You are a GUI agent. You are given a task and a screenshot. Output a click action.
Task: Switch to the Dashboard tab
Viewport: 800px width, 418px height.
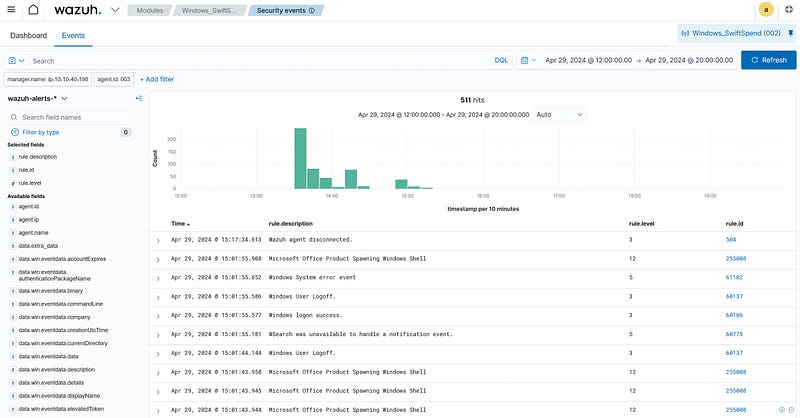[29, 35]
